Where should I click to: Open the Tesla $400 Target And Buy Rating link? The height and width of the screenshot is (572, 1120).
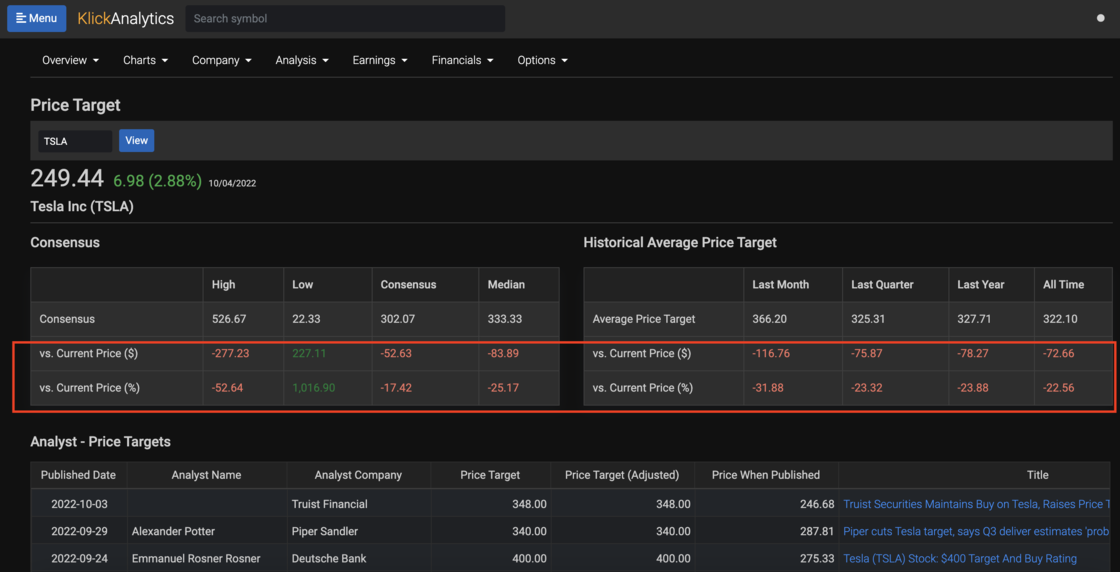click(x=960, y=558)
